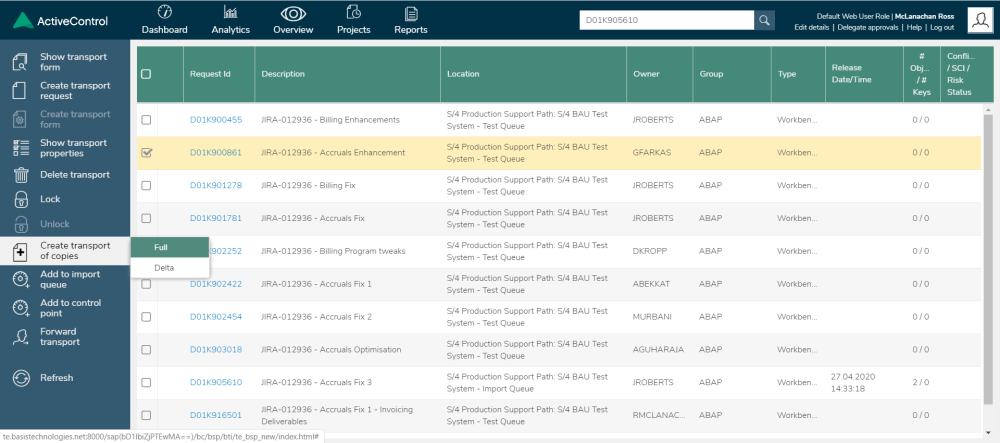This screenshot has width=1000, height=443.
Task: Click the greyed Unlock icon
Action: tap(21, 224)
